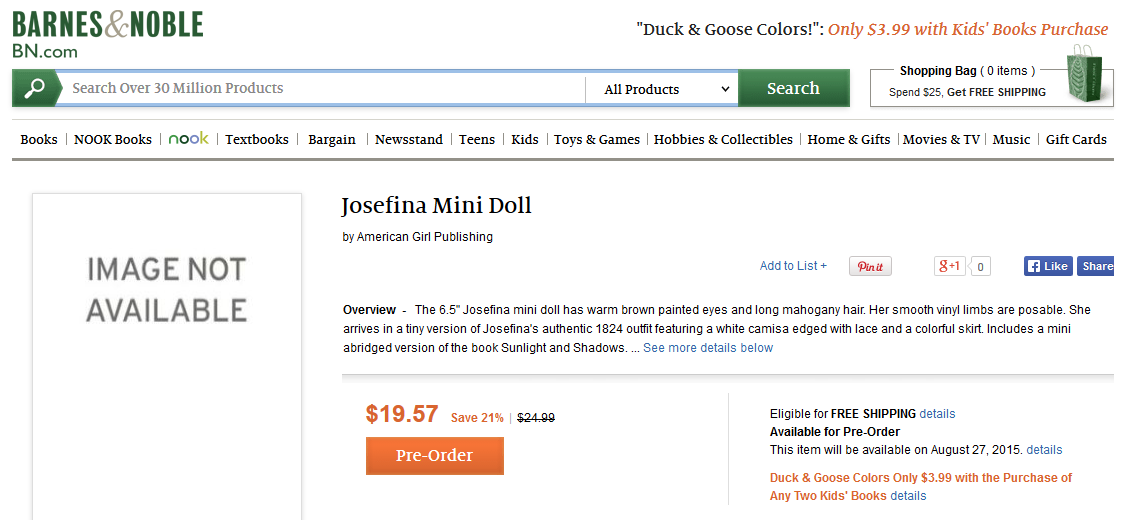Image resolution: width=1142 pixels, height=520 pixels.
Task: Open the Toys & Games menu
Action: (597, 140)
